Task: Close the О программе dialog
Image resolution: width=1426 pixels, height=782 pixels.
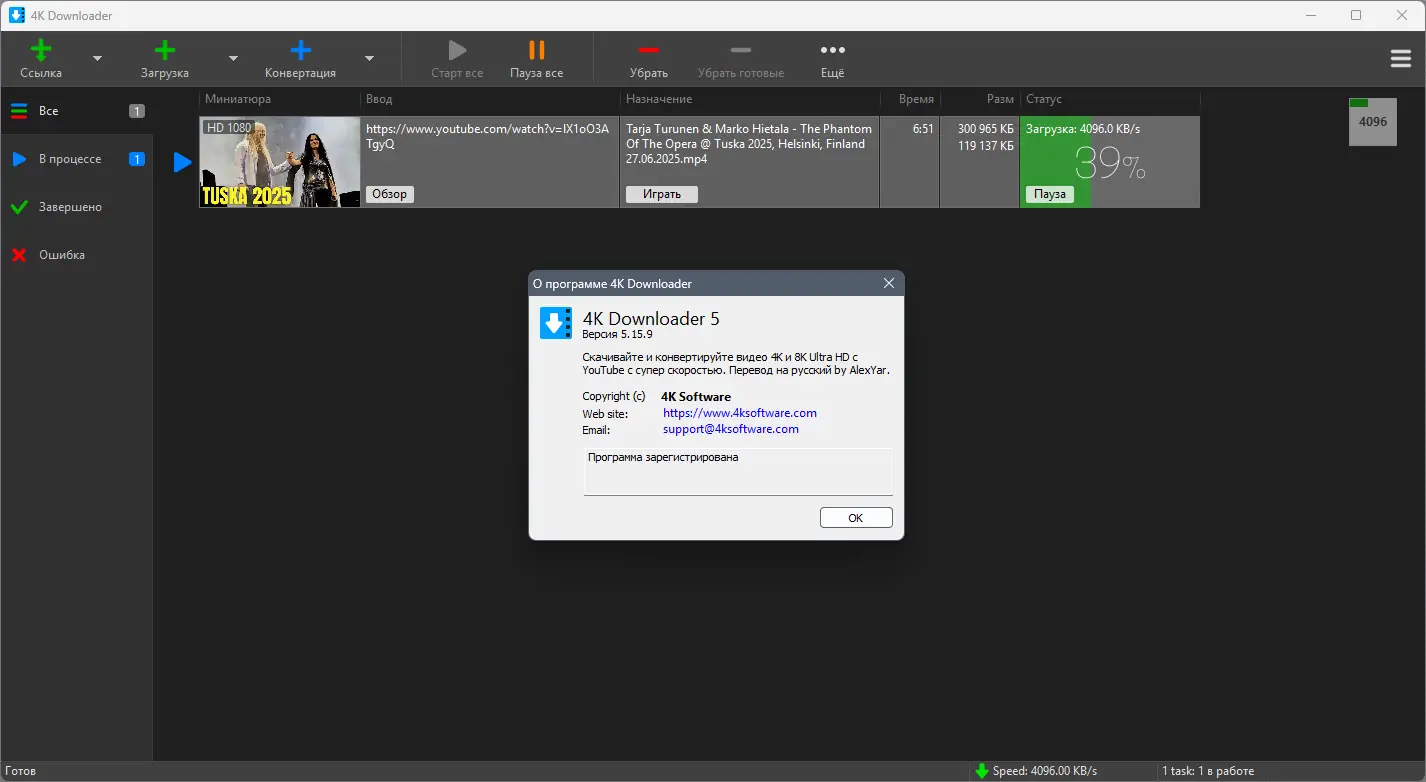Action: (889, 284)
